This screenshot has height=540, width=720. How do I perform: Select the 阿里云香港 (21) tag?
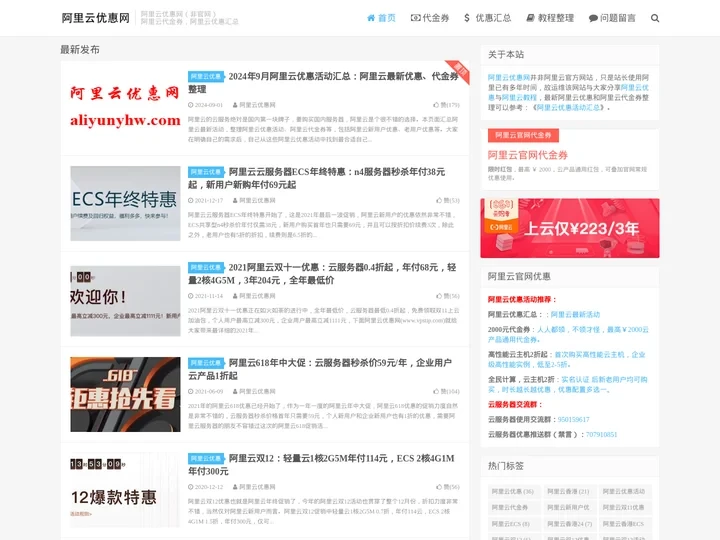click(x=568, y=491)
